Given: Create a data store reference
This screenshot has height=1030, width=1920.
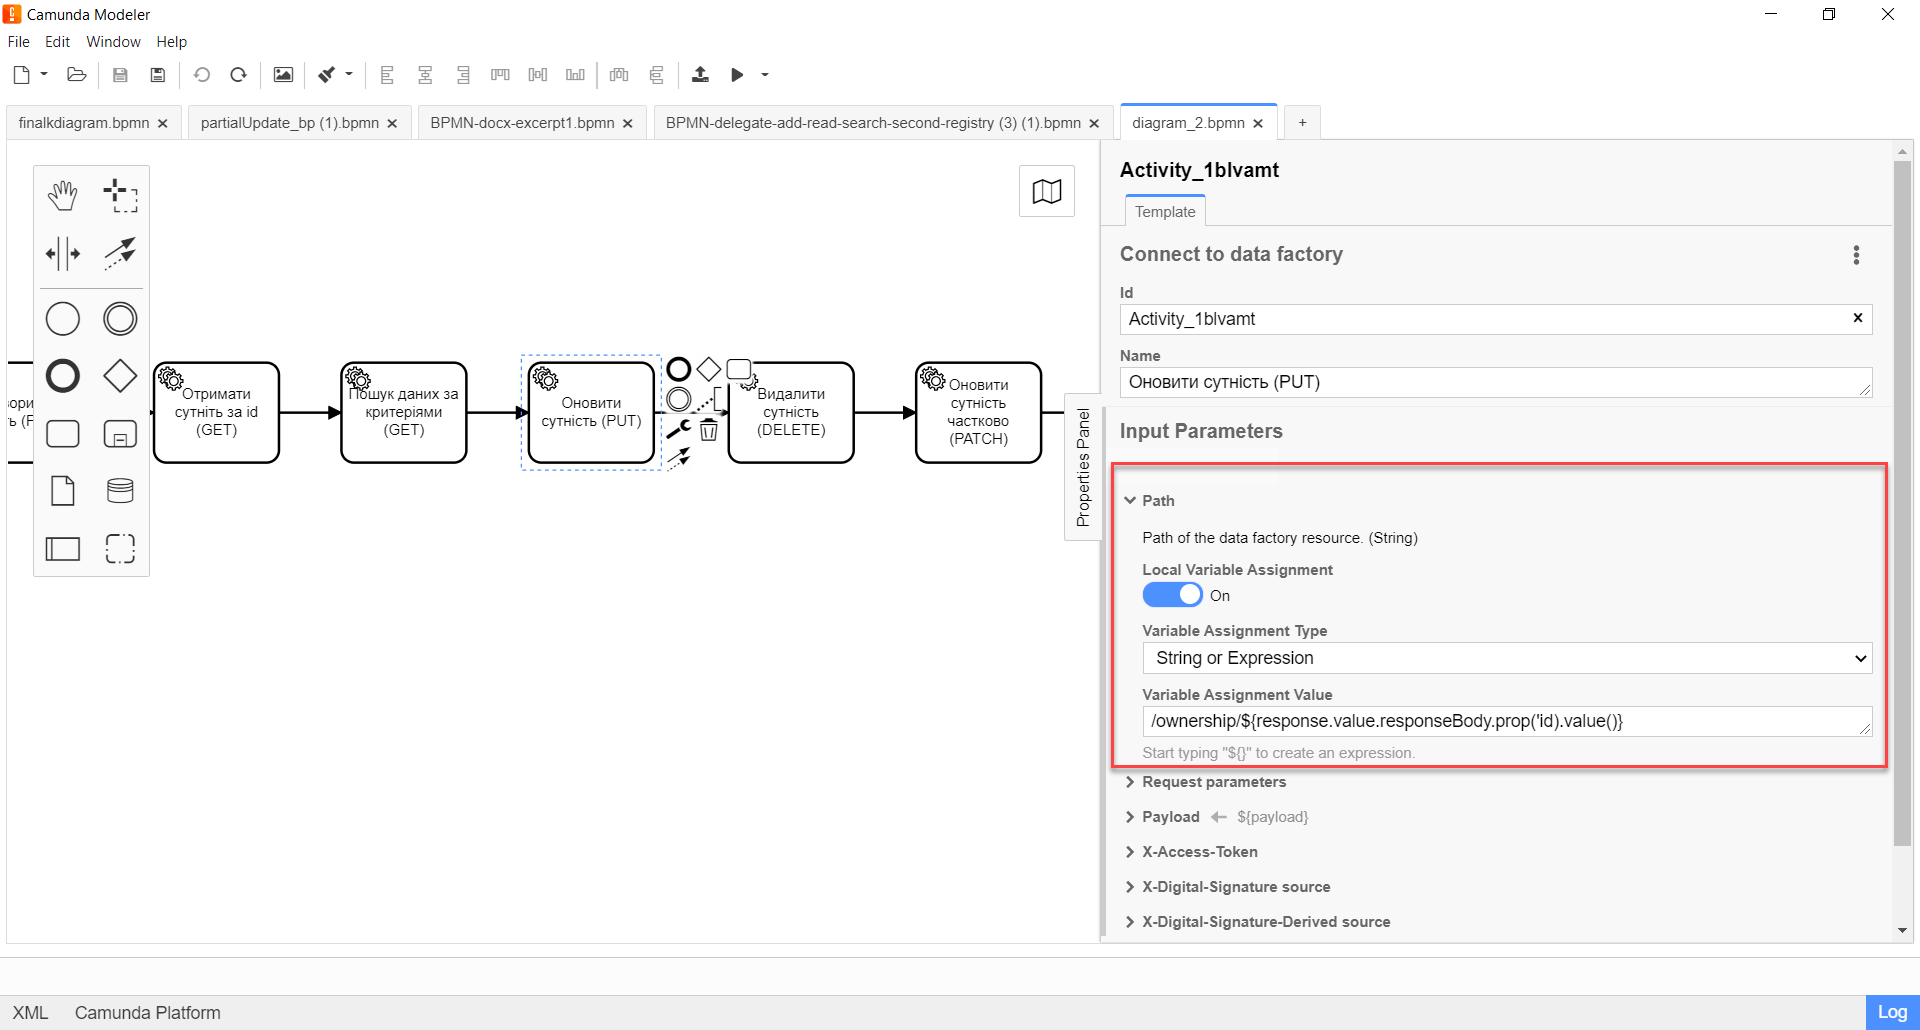Looking at the screenshot, I should point(120,491).
